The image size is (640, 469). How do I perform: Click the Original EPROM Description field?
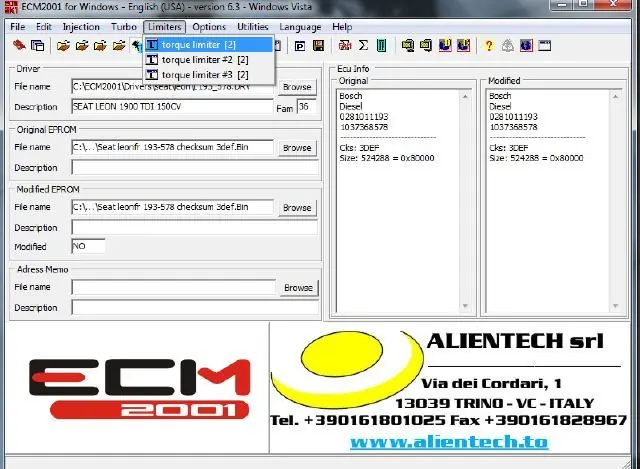(195, 167)
